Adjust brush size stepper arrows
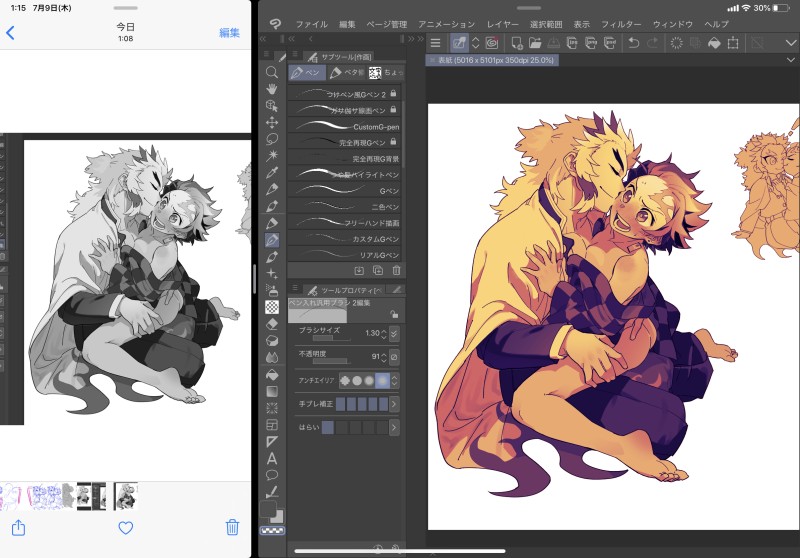The width and height of the screenshot is (800, 558). [x=384, y=334]
